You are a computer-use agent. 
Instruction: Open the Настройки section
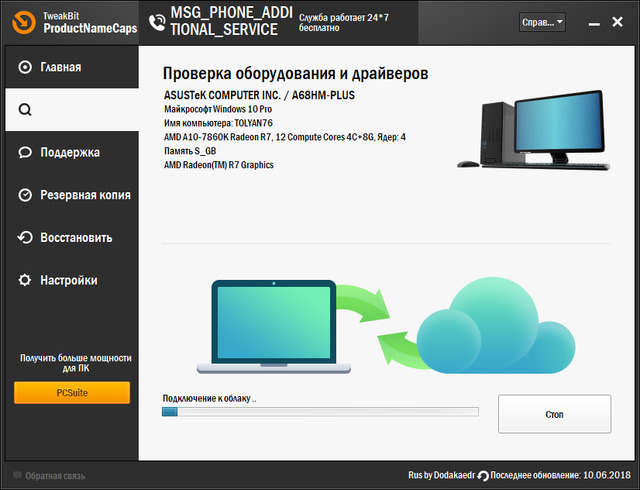click(x=69, y=281)
